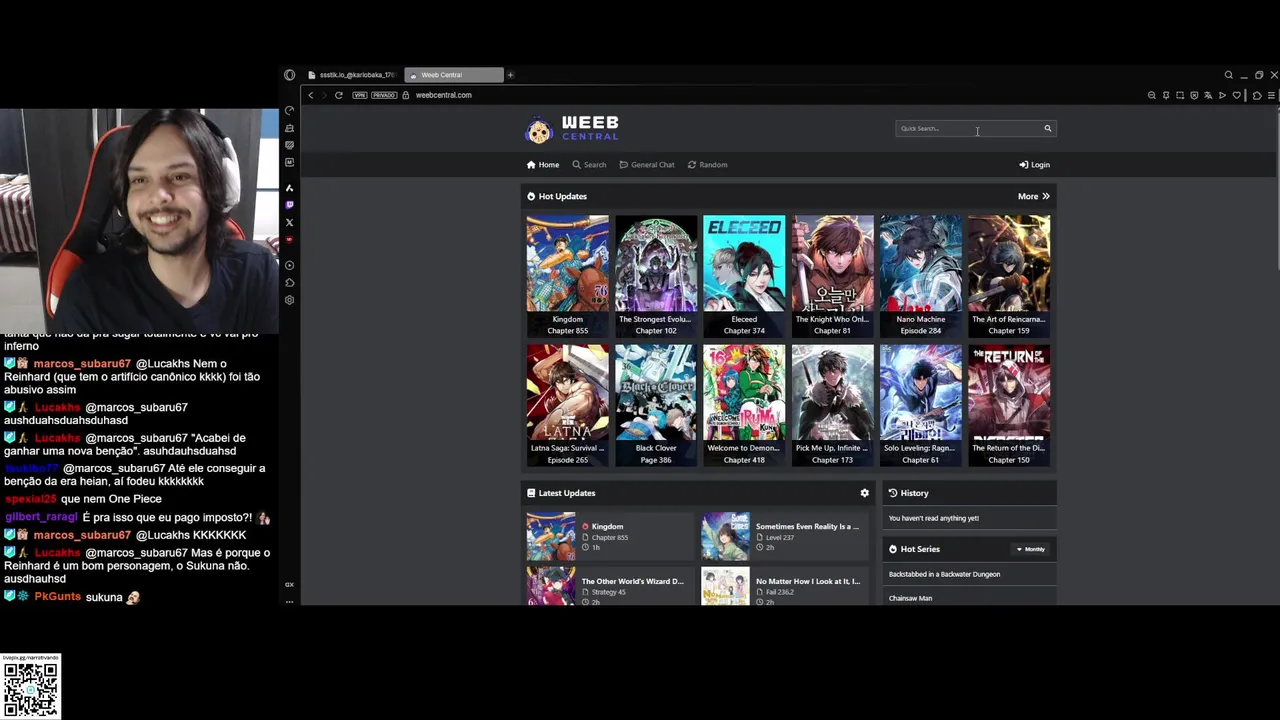Reload the page with the refresh icon
Screen dimensions: 1280x720
[x=338, y=95]
